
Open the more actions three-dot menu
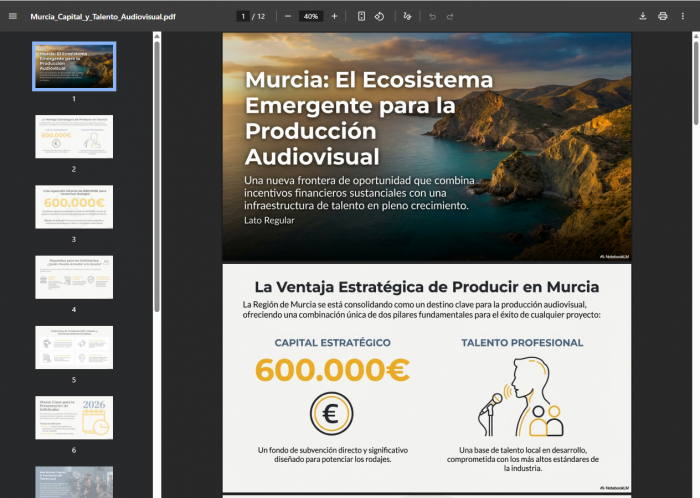pos(684,16)
